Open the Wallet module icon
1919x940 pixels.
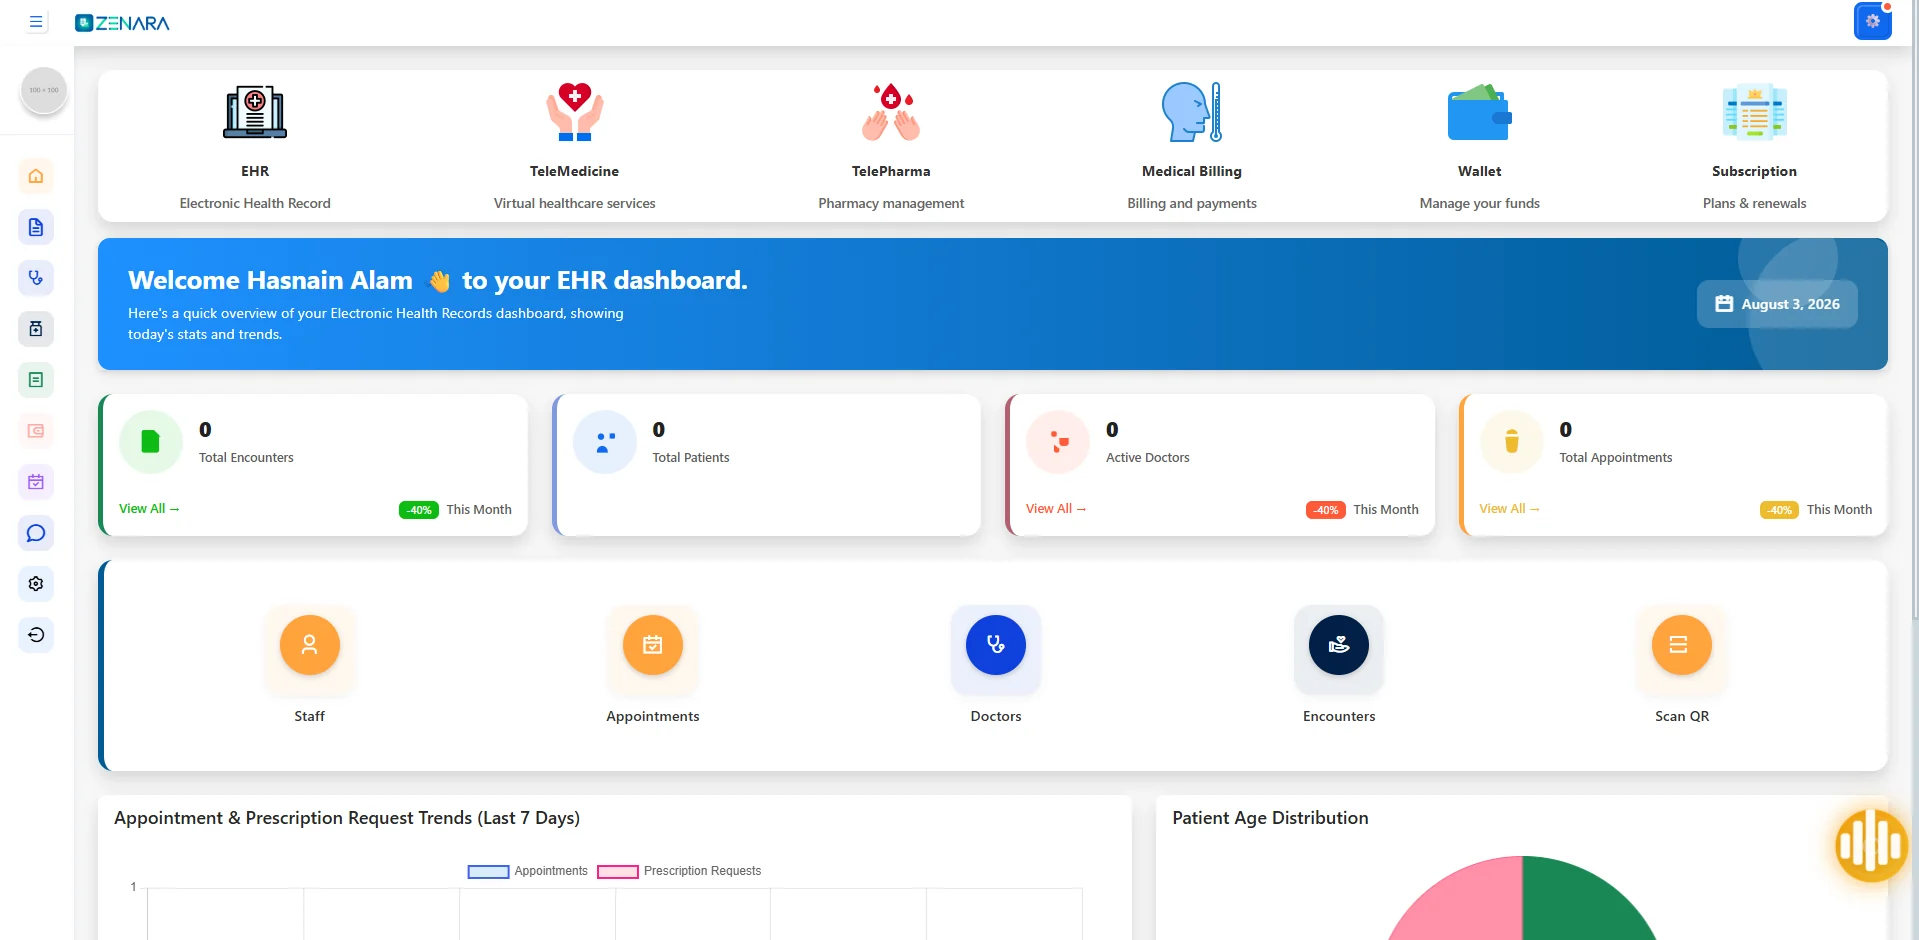pos(1480,112)
